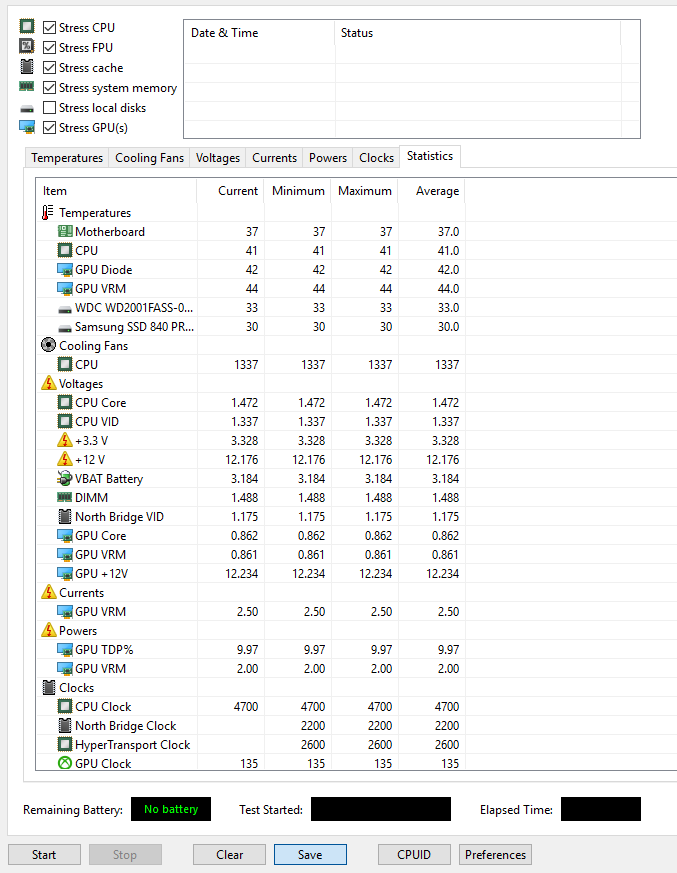Open the Currents tab

(274, 158)
